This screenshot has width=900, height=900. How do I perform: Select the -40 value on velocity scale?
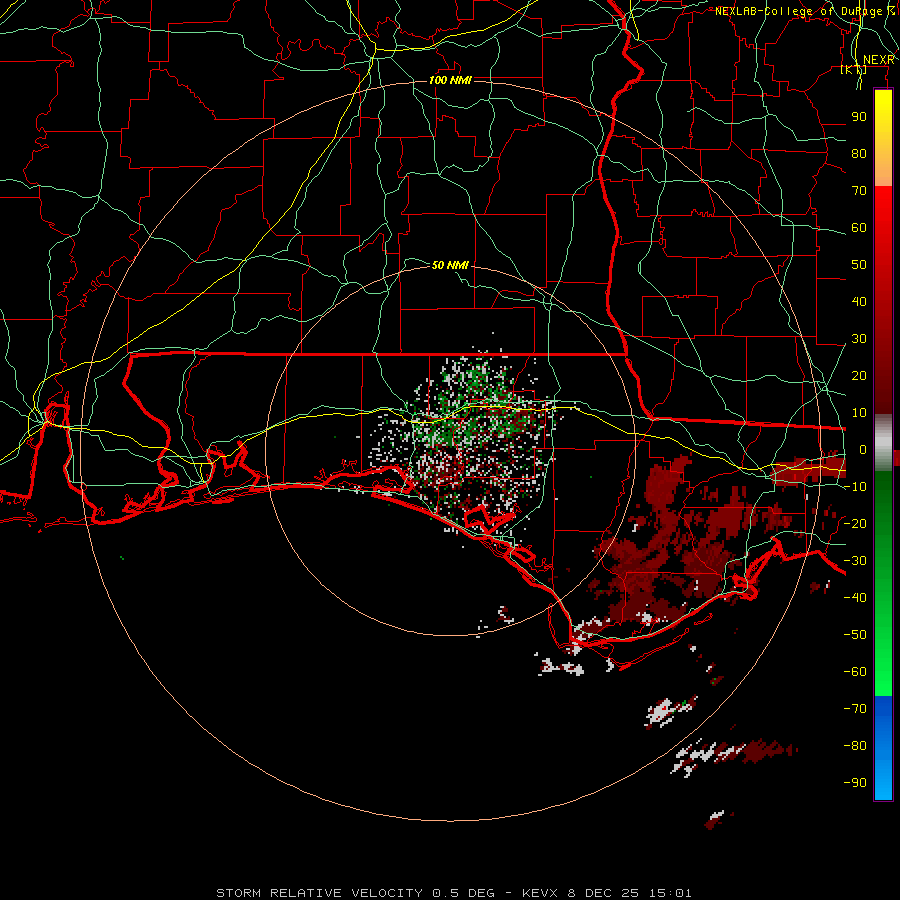[855, 598]
